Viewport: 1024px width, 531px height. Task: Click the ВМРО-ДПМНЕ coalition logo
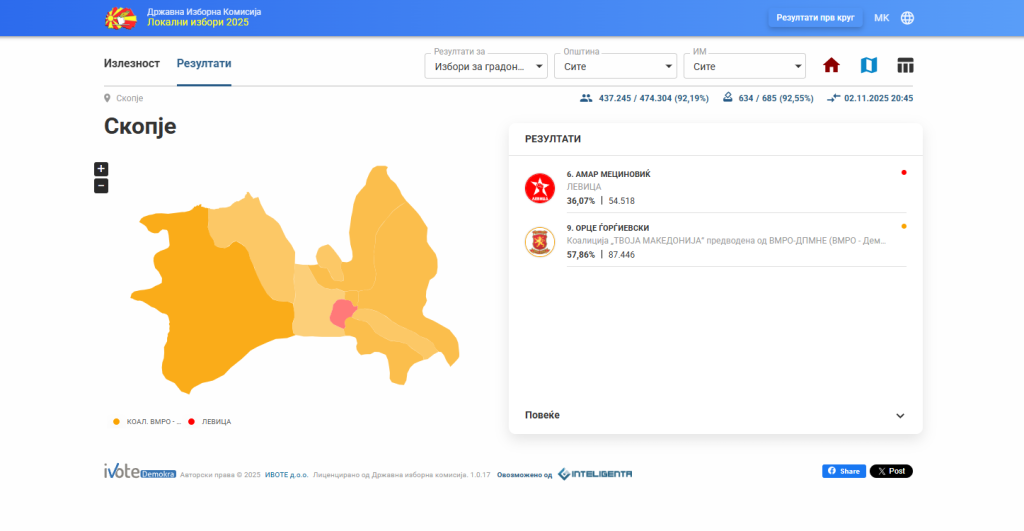point(540,242)
